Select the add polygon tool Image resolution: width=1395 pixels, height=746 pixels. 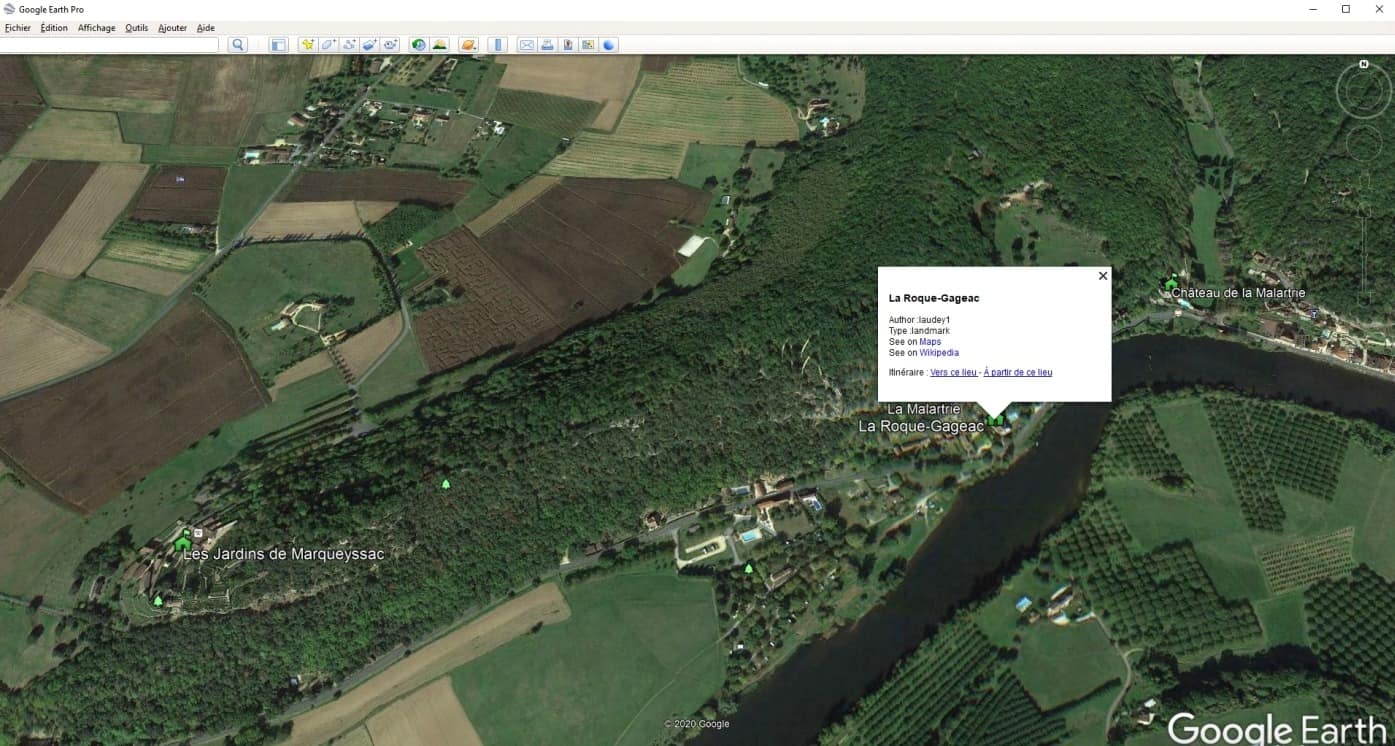(328, 45)
